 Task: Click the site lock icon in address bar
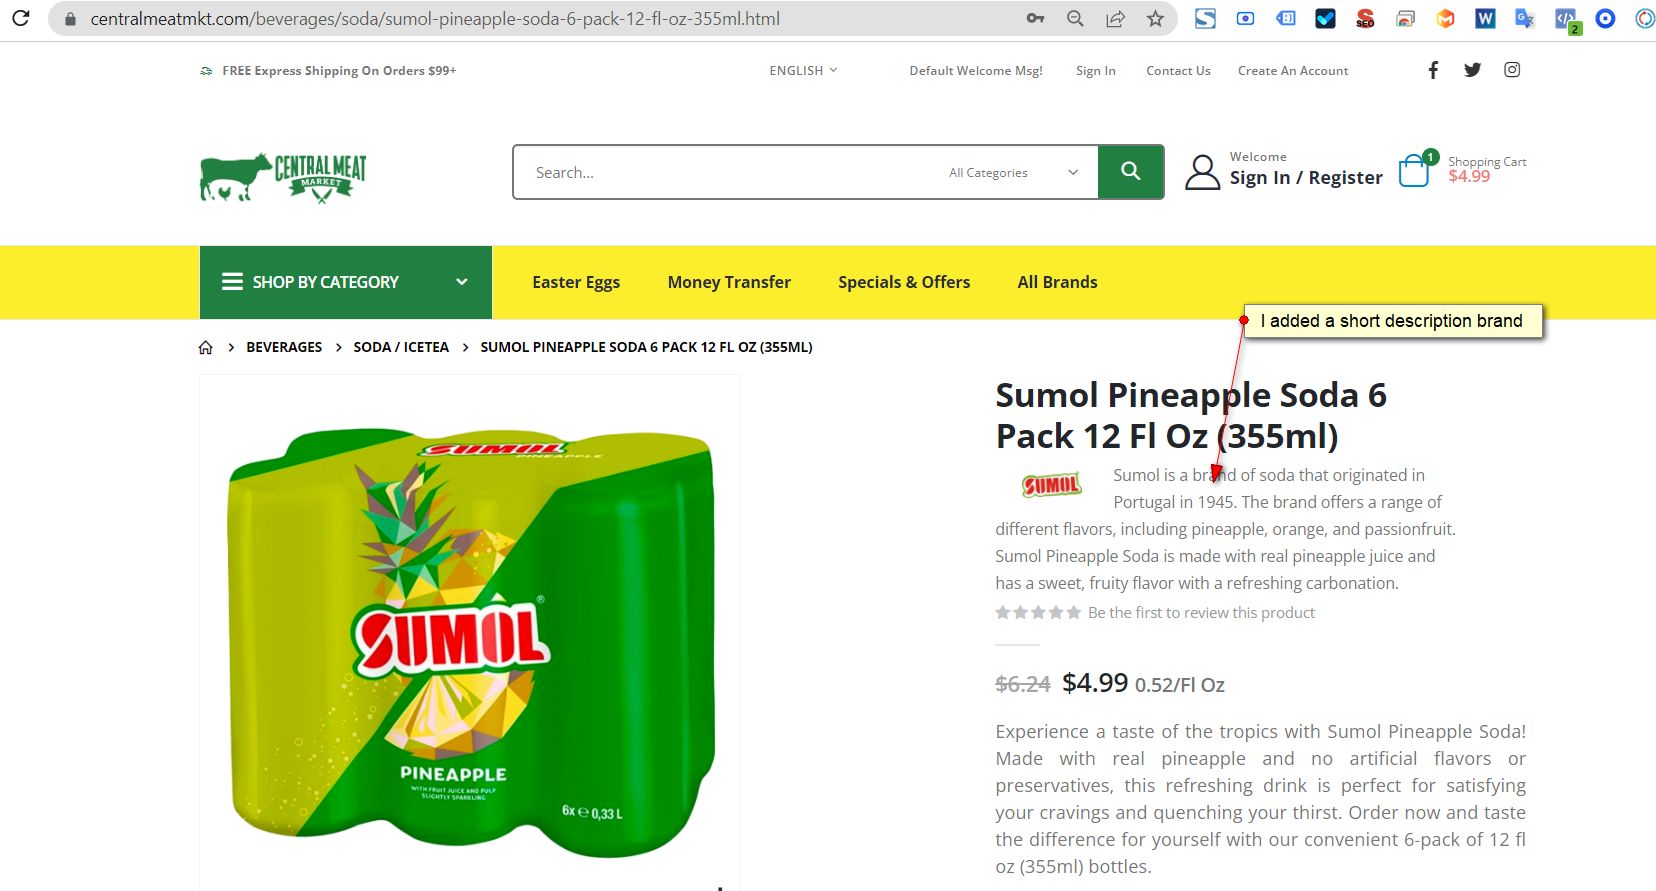coord(69,19)
